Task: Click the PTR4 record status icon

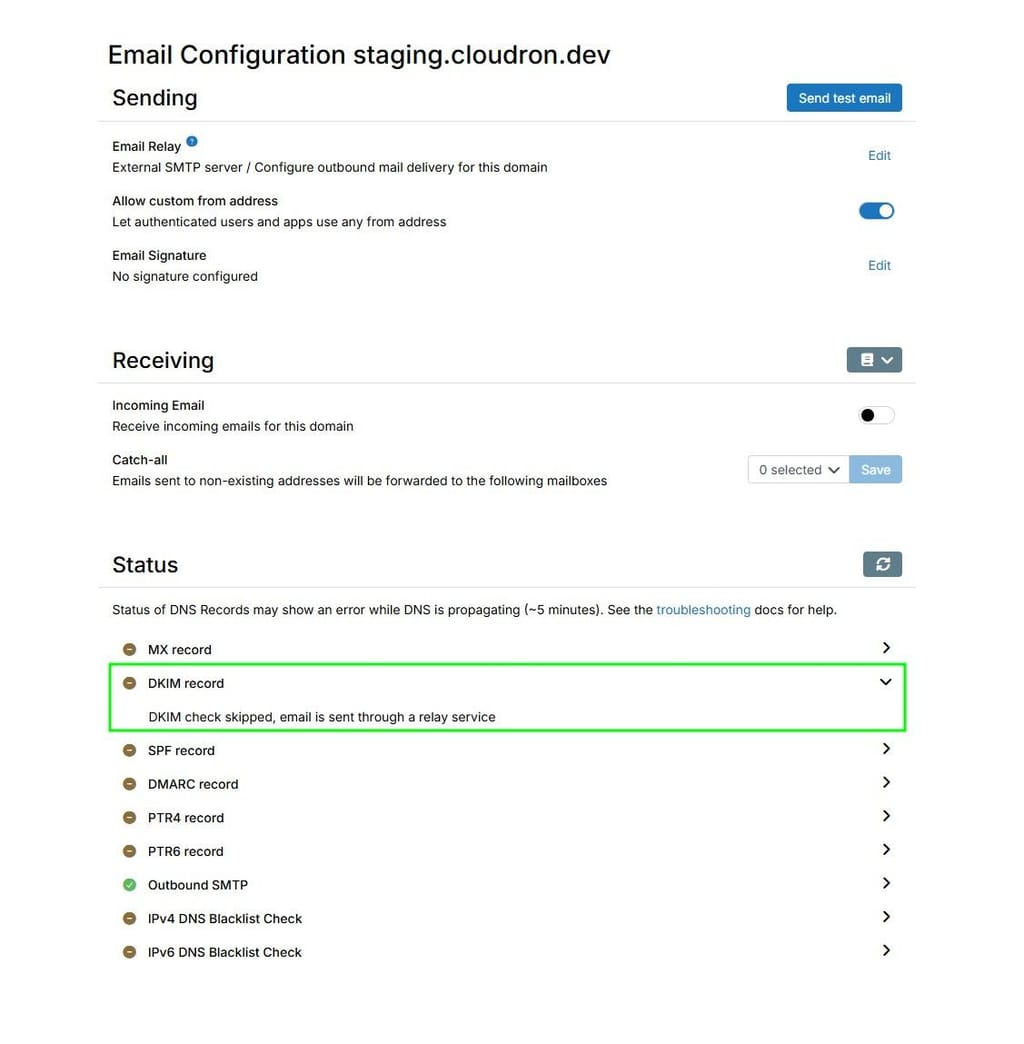Action: [x=129, y=818]
